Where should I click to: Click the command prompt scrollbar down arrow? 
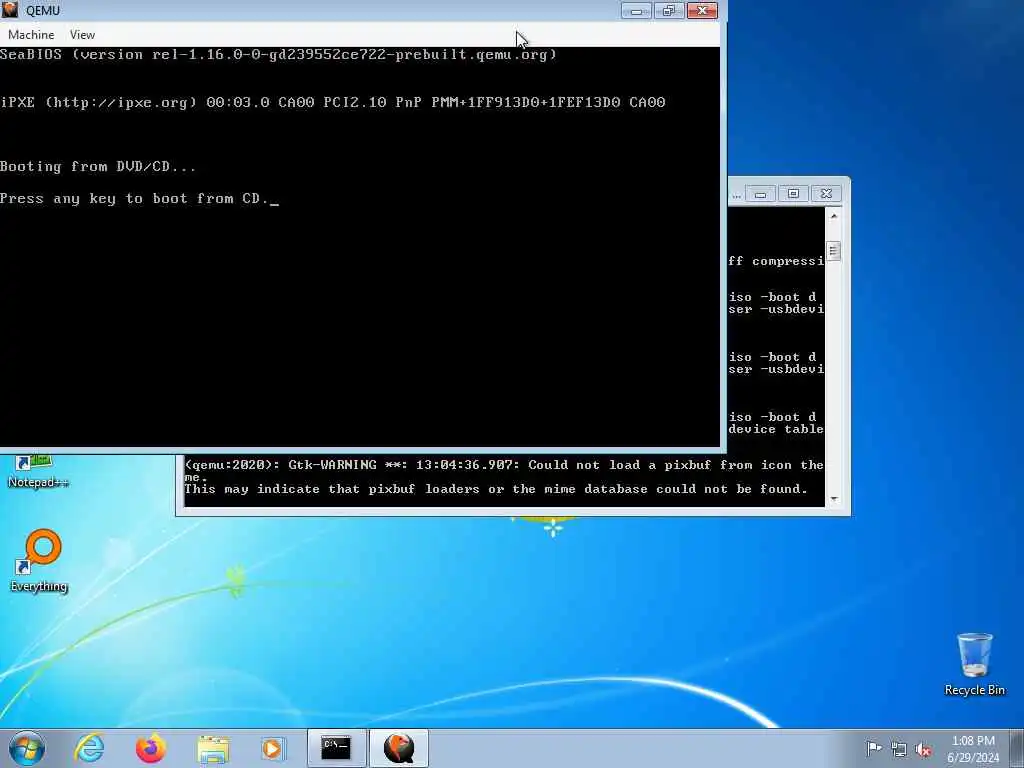coord(833,499)
